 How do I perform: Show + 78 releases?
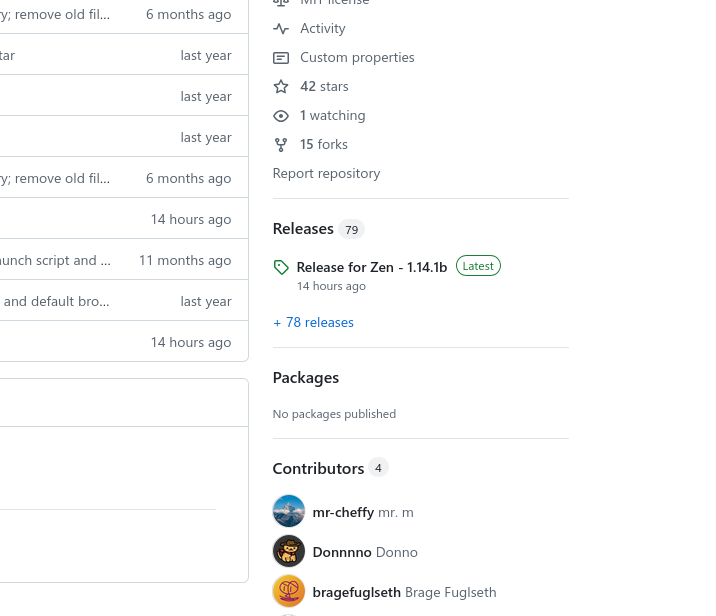(313, 322)
